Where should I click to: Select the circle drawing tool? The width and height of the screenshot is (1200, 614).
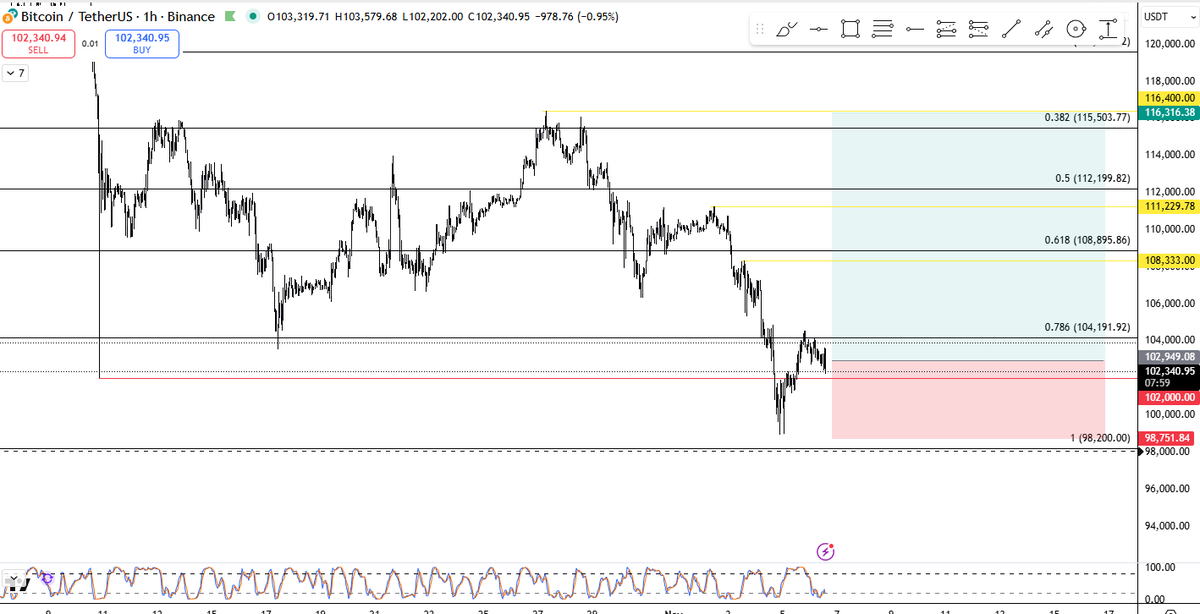1075,29
